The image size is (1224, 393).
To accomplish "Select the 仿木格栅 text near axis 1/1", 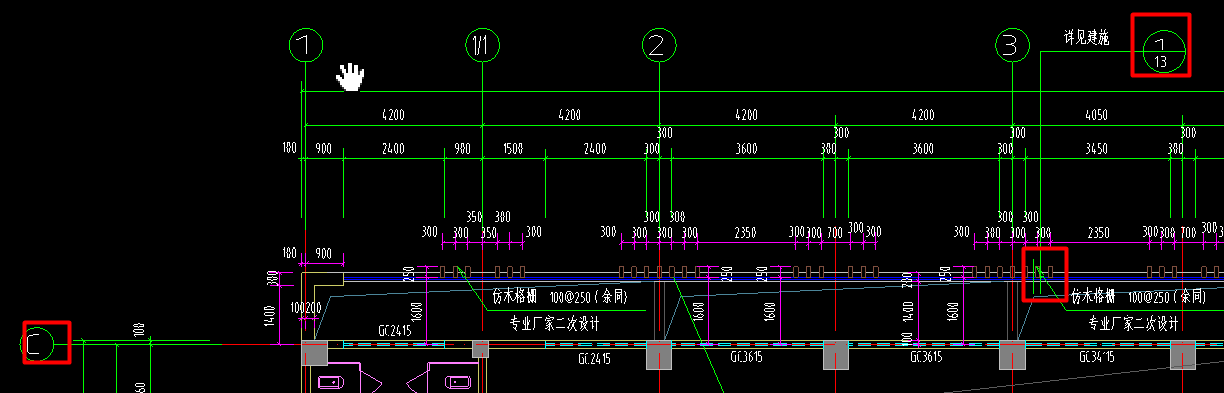I will (515, 297).
